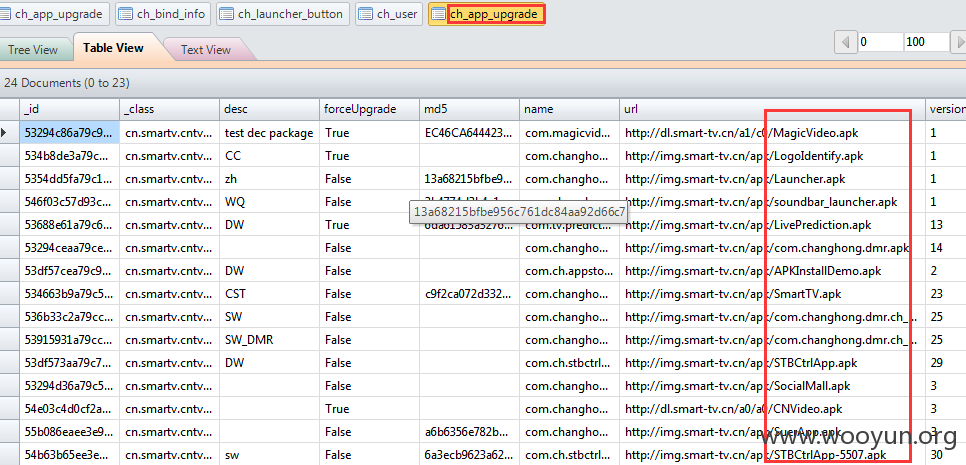The image size is (966, 465).
Task: Click the md5 cell EC46CA644423...
Action: point(469,132)
